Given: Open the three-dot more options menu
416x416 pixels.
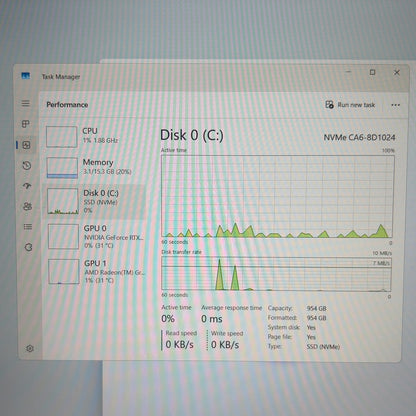Looking at the screenshot, I should click(x=395, y=105).
